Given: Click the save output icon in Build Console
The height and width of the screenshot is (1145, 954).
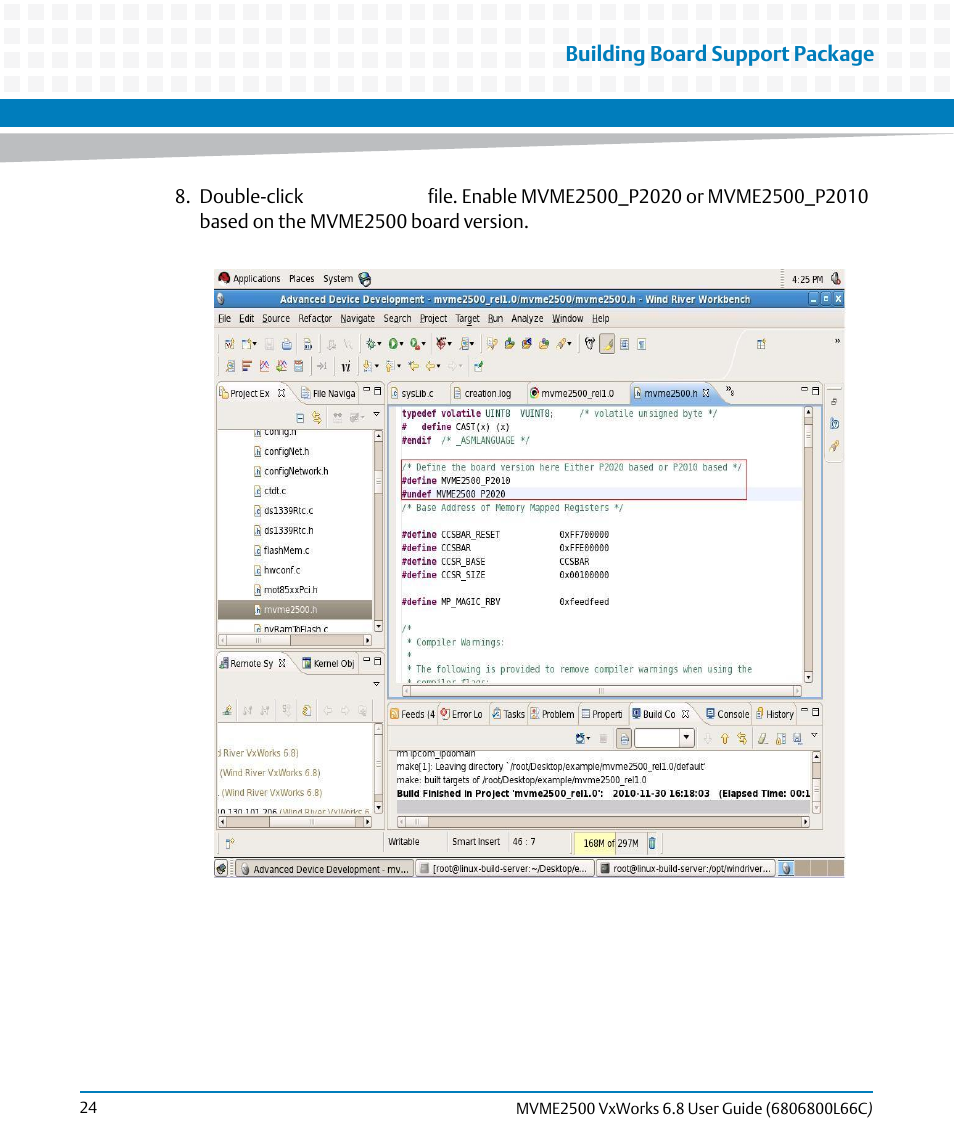Looking at the screenshot, I should click(797, 738).
